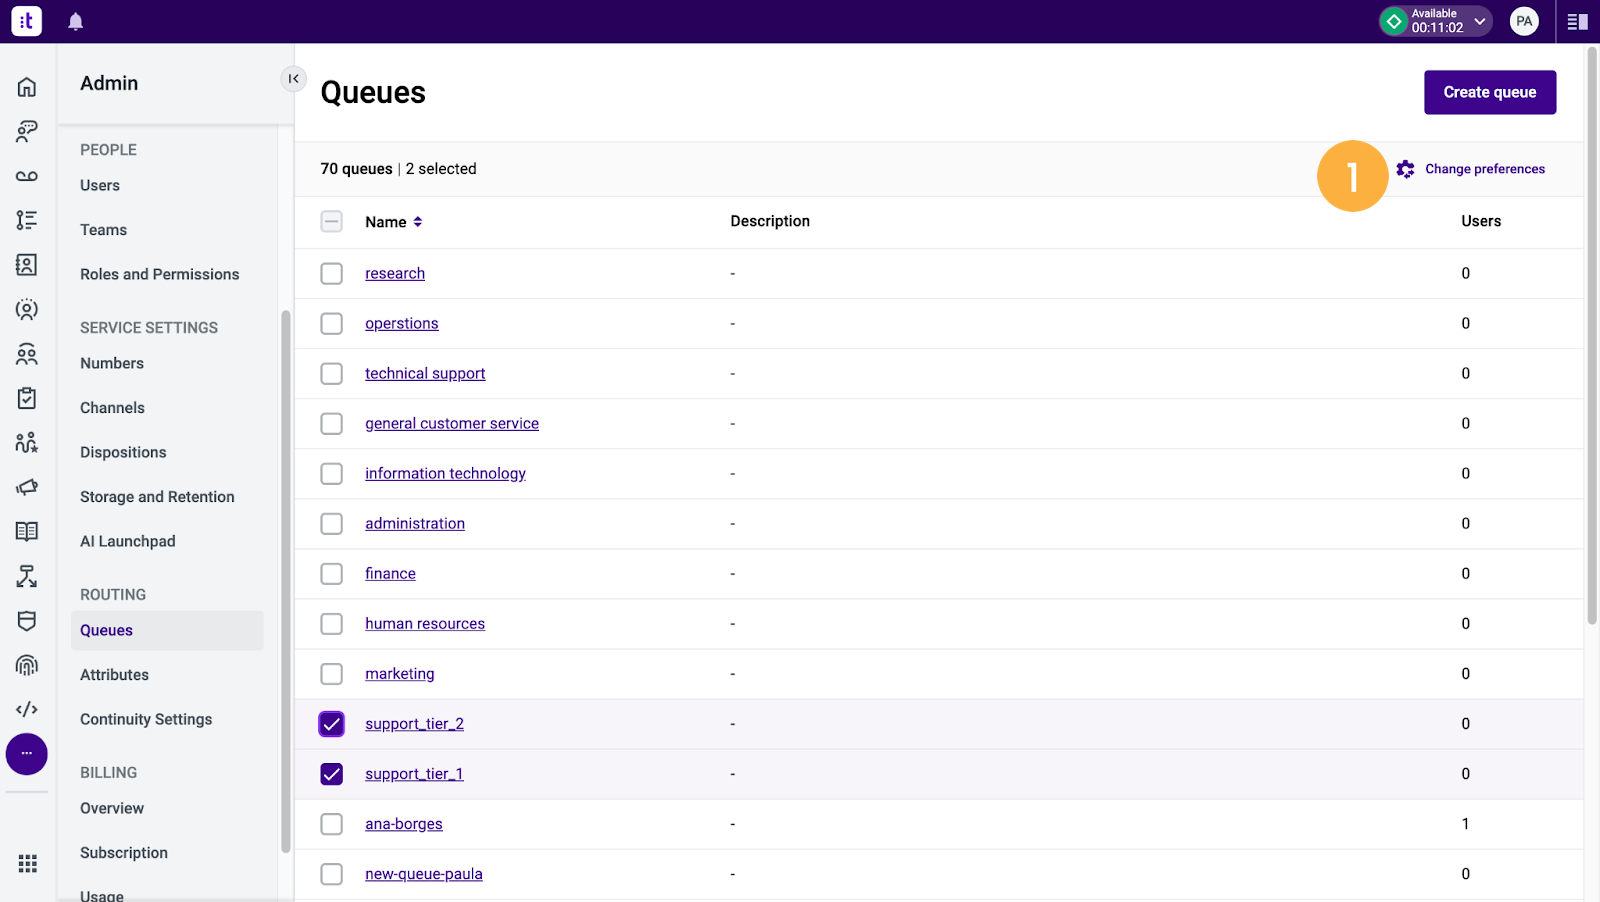
Task: Sort queues by the Name column
Action: click(394, 222)
